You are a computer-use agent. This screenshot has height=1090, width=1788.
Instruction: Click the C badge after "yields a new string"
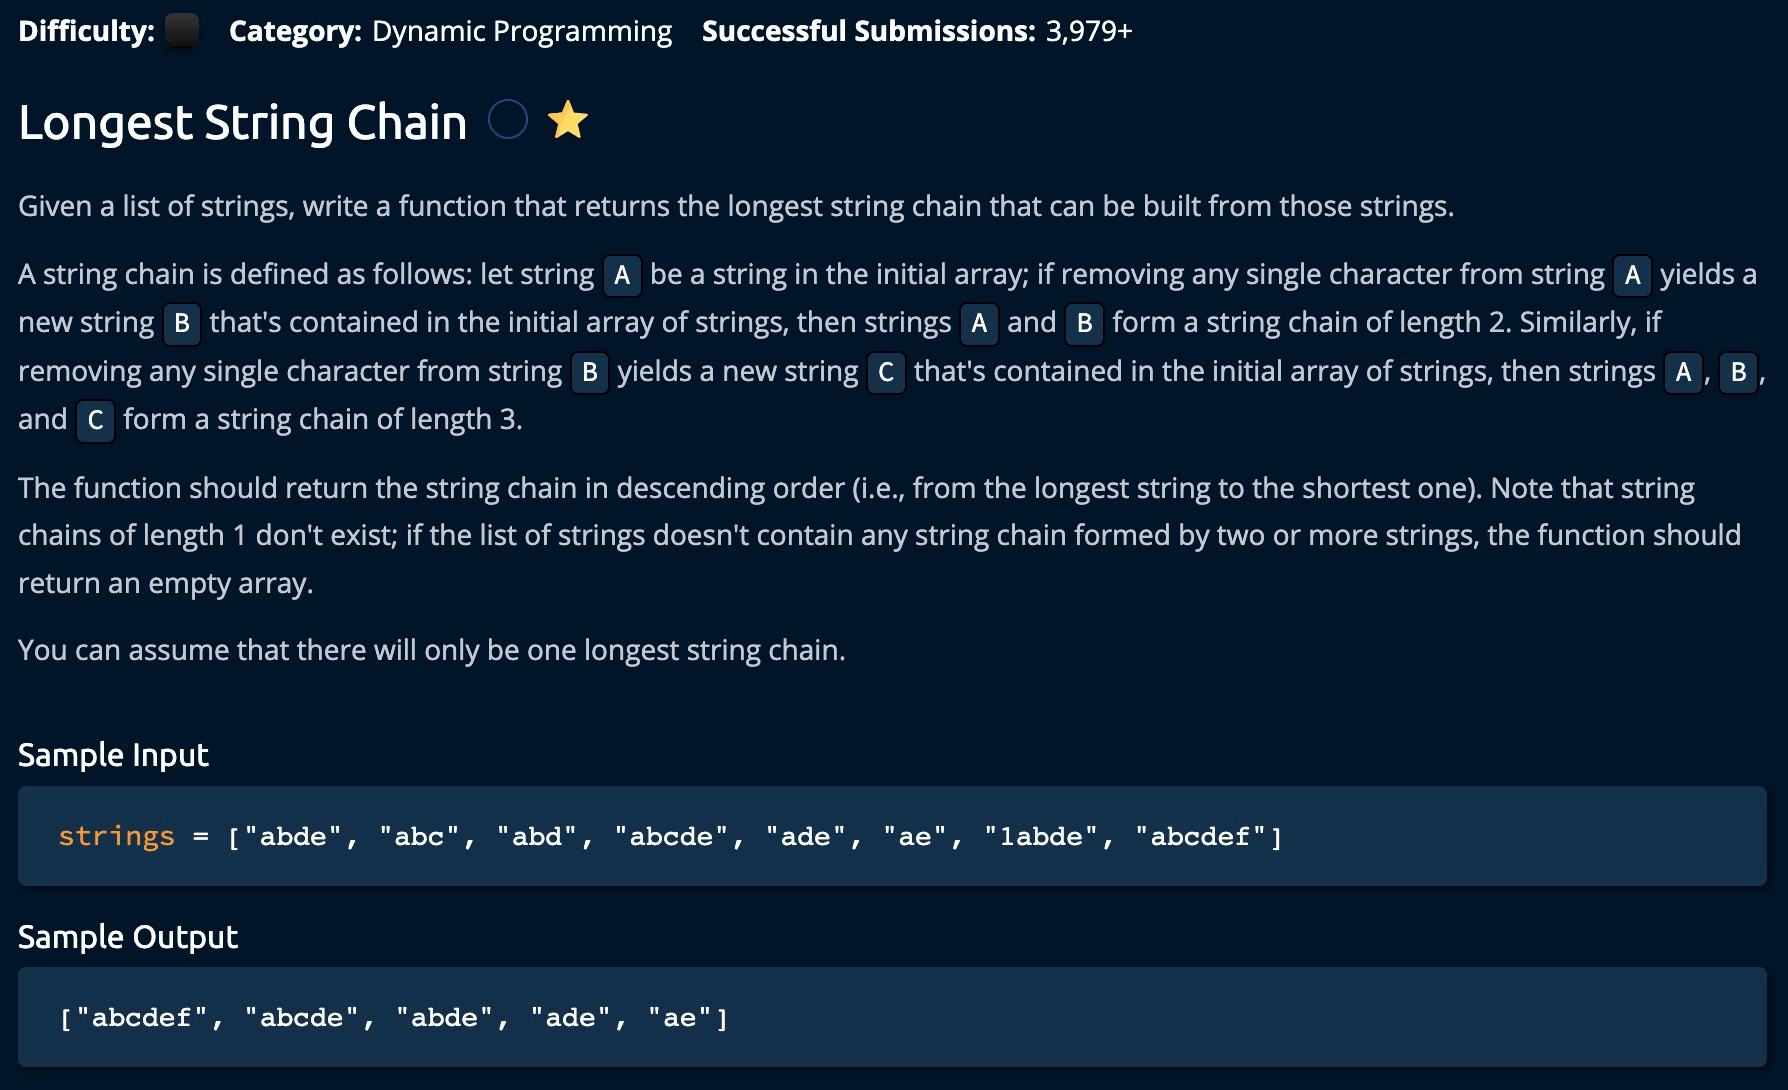point(886,372)
